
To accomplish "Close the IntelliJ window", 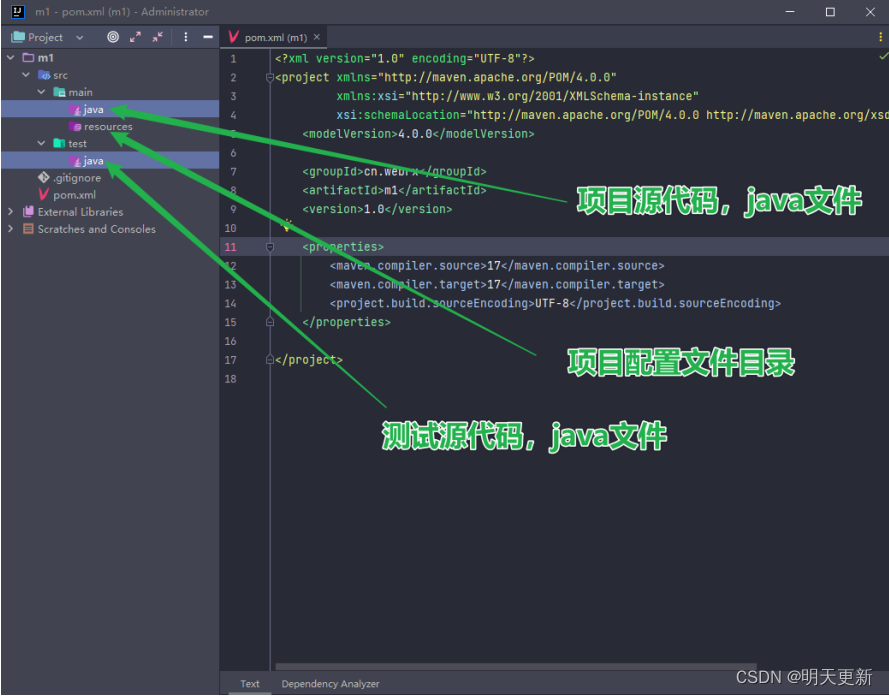I will click(870, 12).
